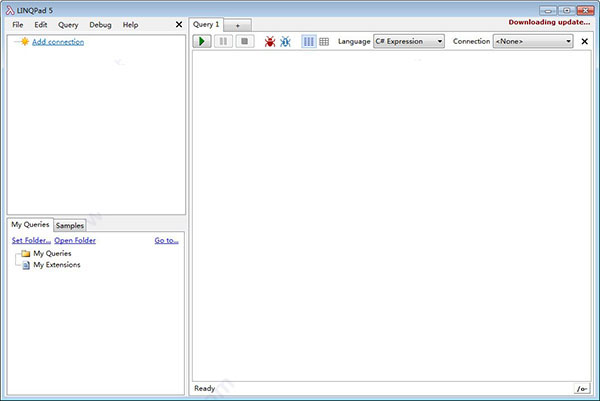Click the Ready status text

205,388
